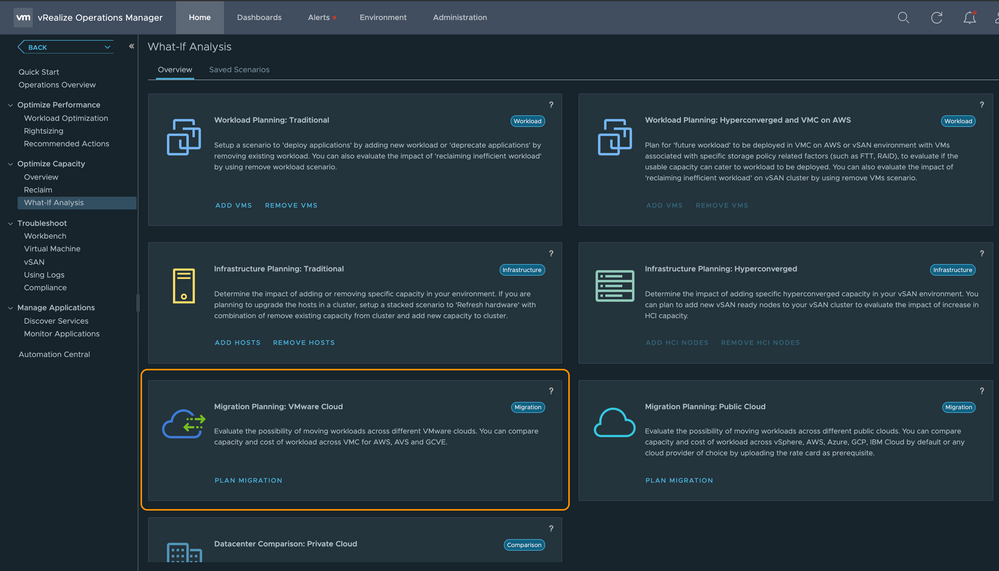The width and height of the screenshot is (999, 571).
Task: Switch to the Saved Scenarios tab
Action: pos(239,70)
